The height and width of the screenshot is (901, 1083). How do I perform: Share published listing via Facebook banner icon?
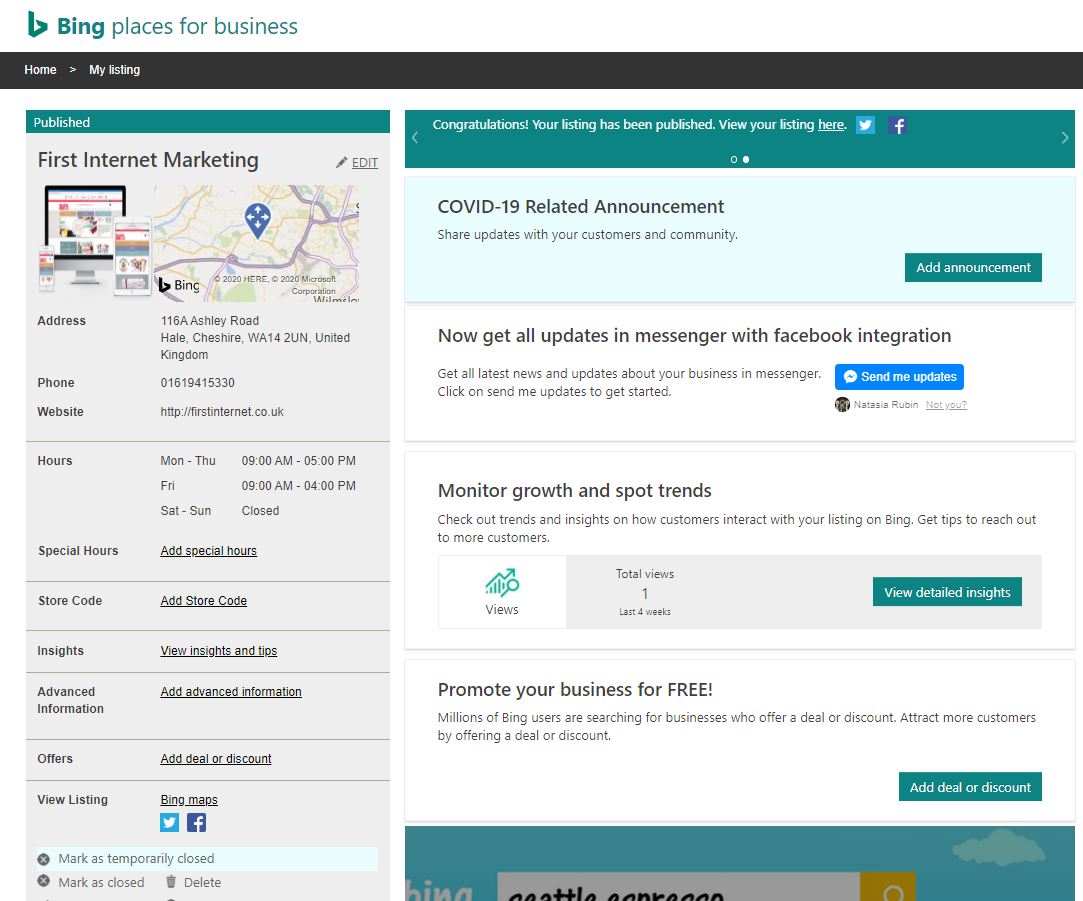click(896, 125)
